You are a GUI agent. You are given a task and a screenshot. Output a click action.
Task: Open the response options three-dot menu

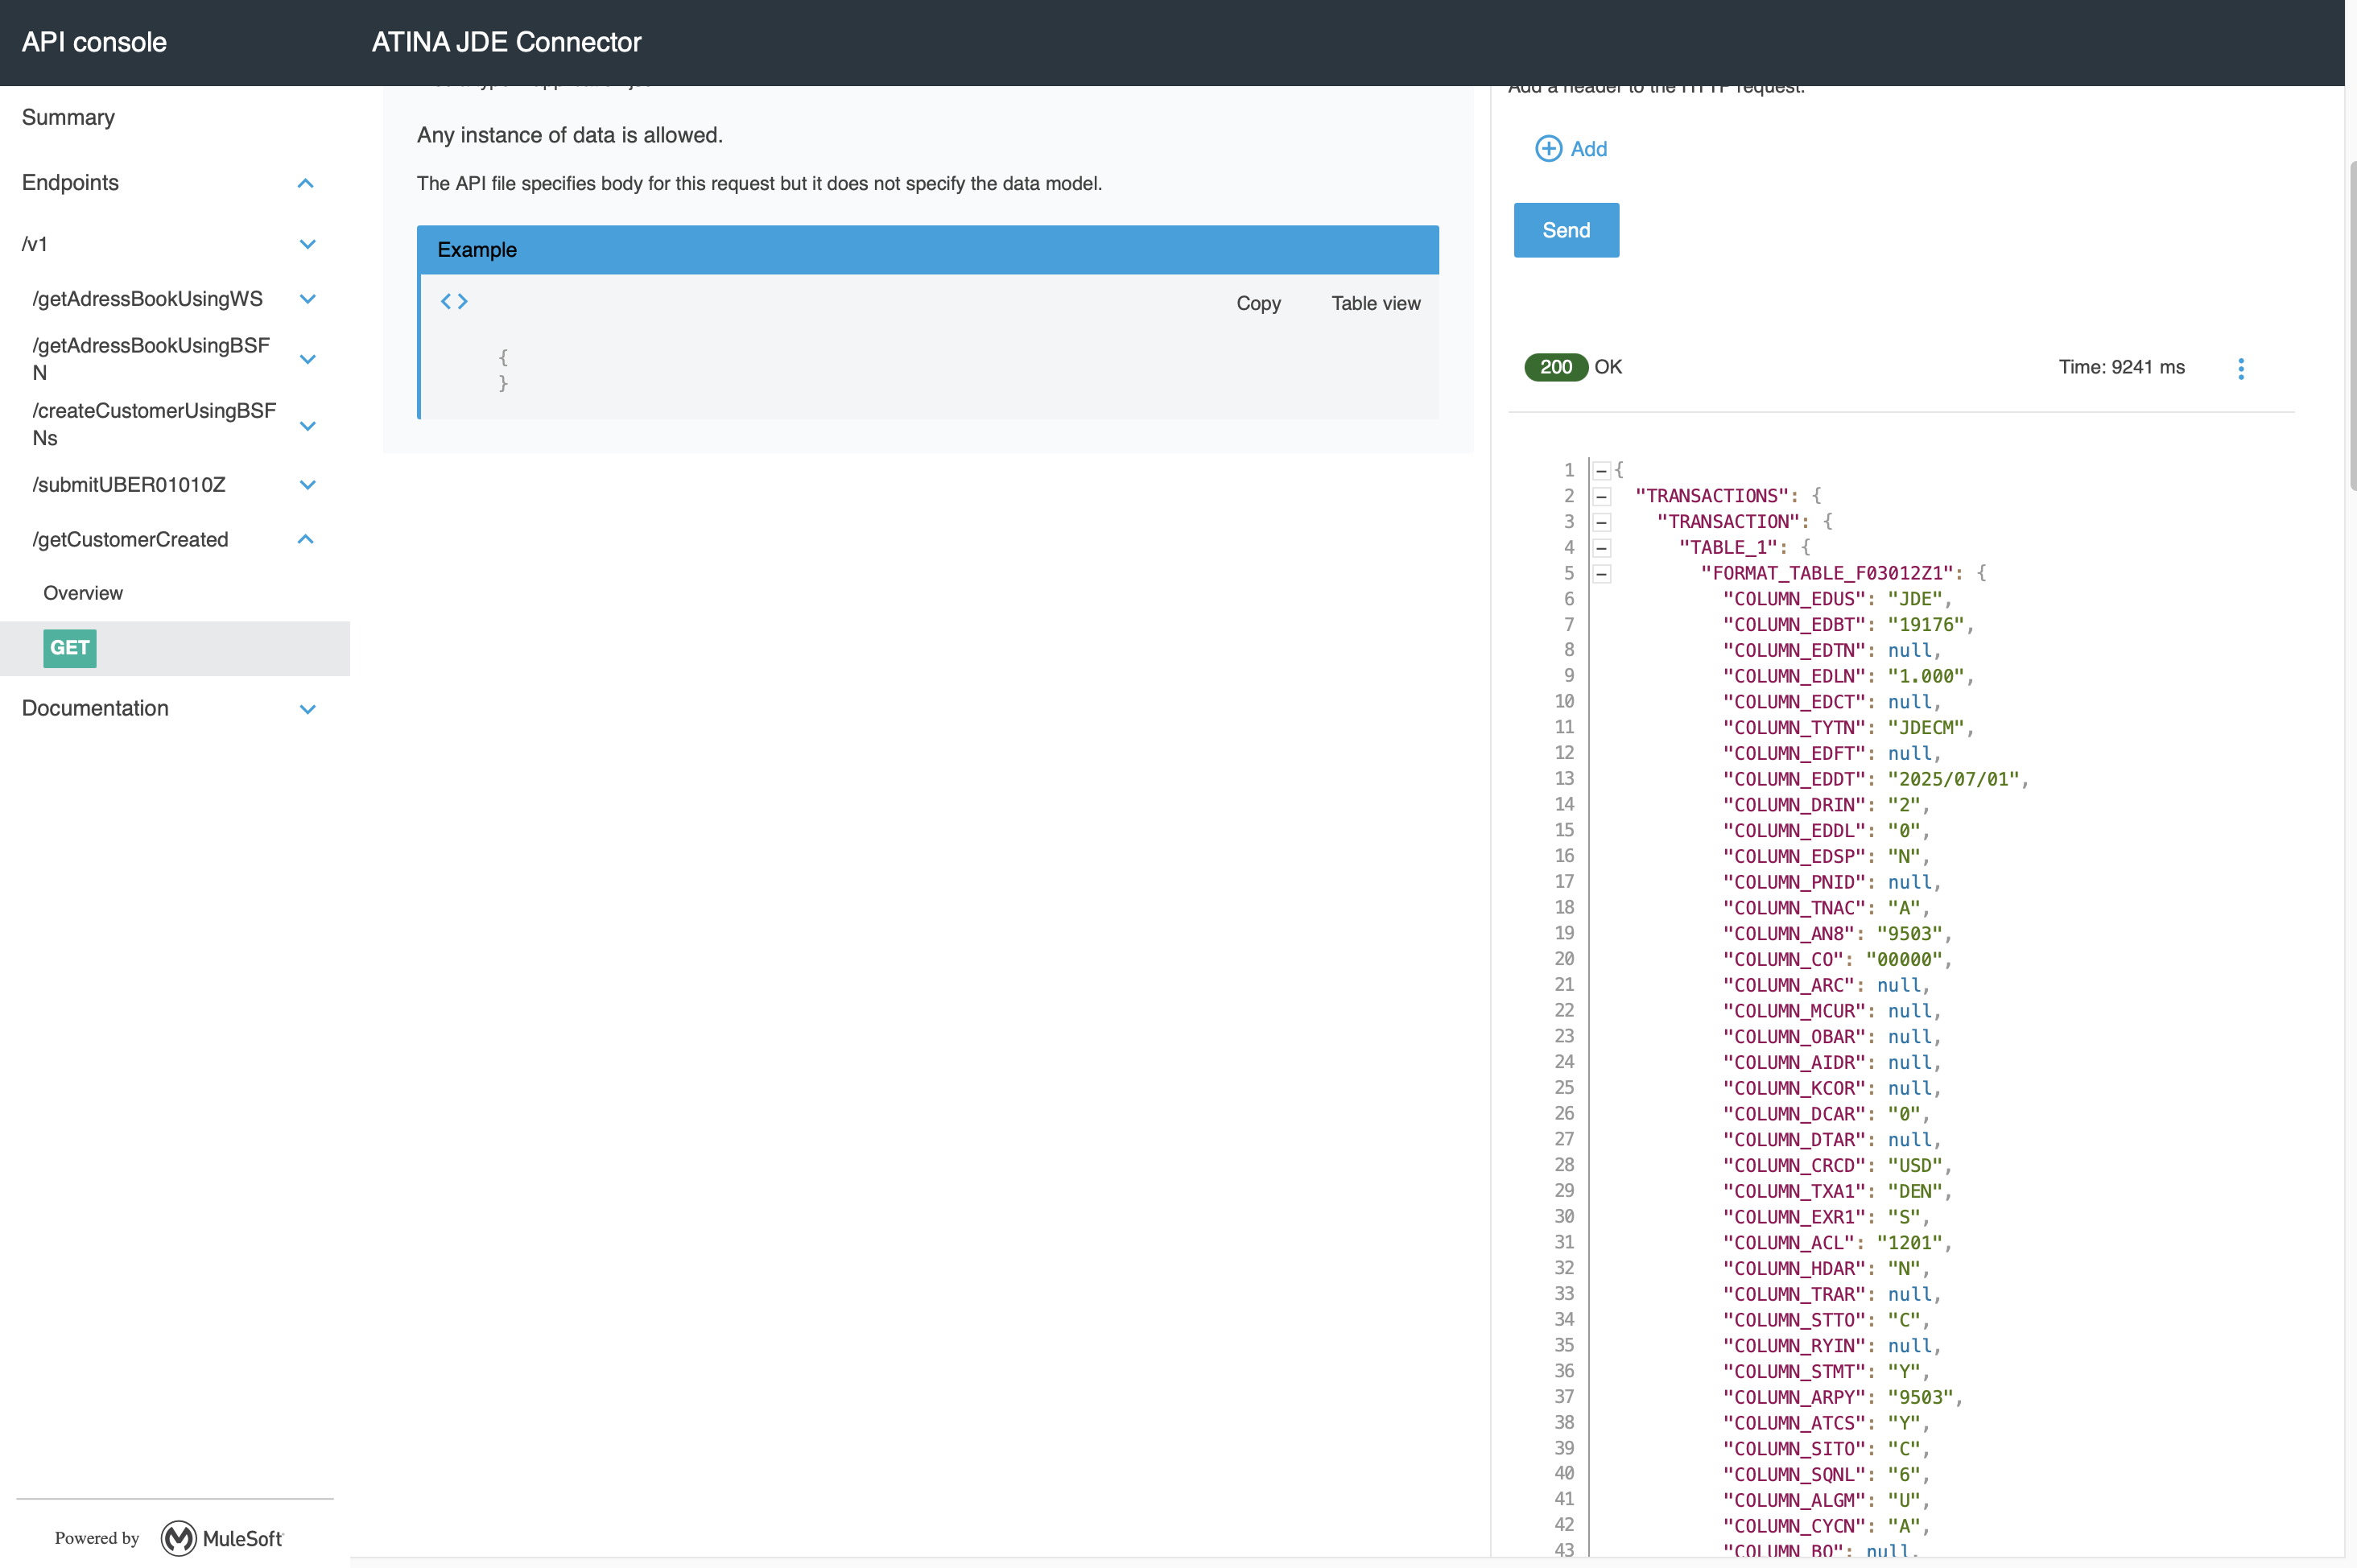pos(2240,368)
